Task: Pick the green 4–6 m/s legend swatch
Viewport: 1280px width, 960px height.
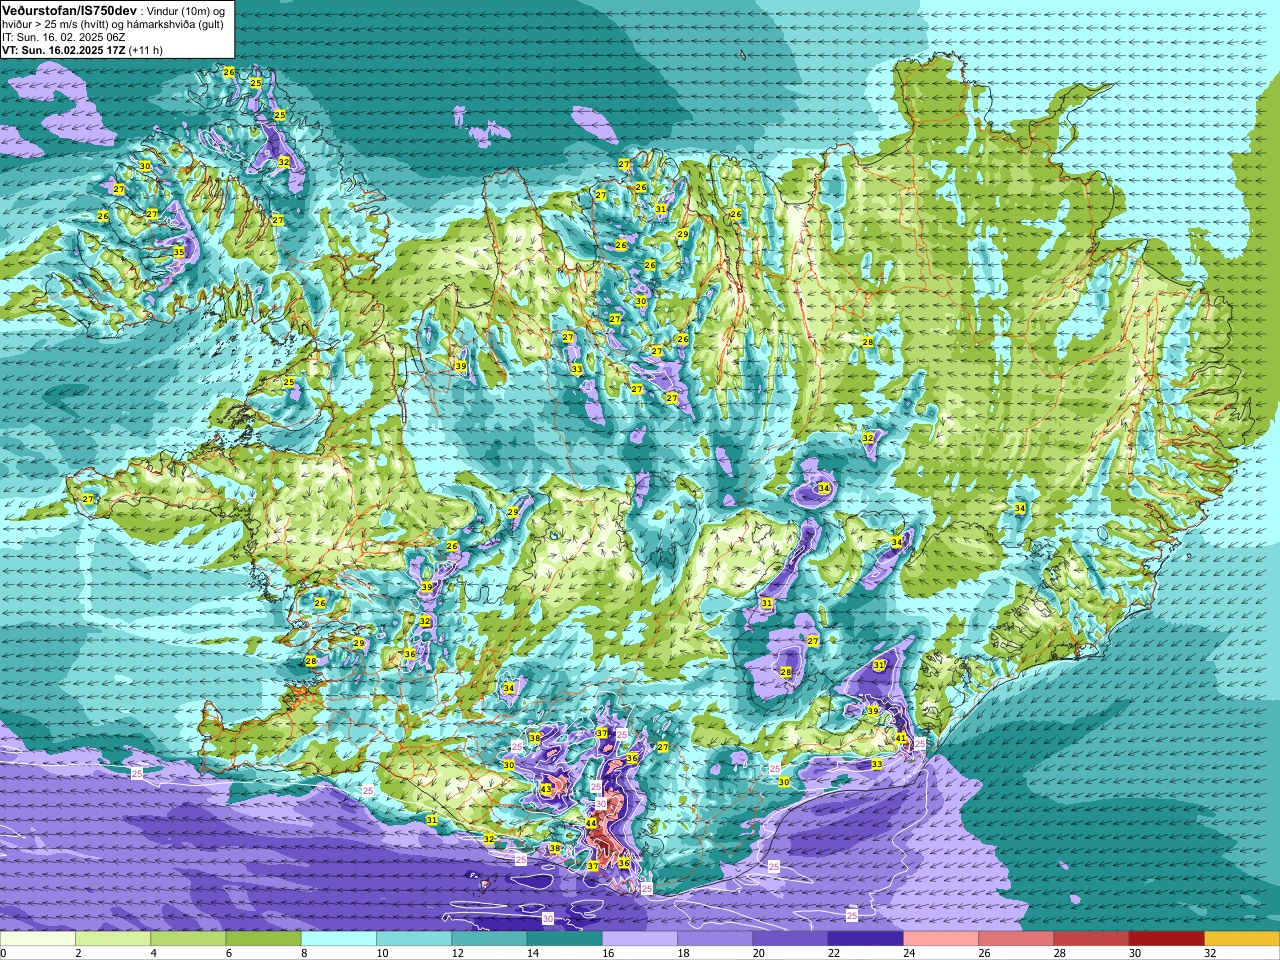Action: pos(188,939)
